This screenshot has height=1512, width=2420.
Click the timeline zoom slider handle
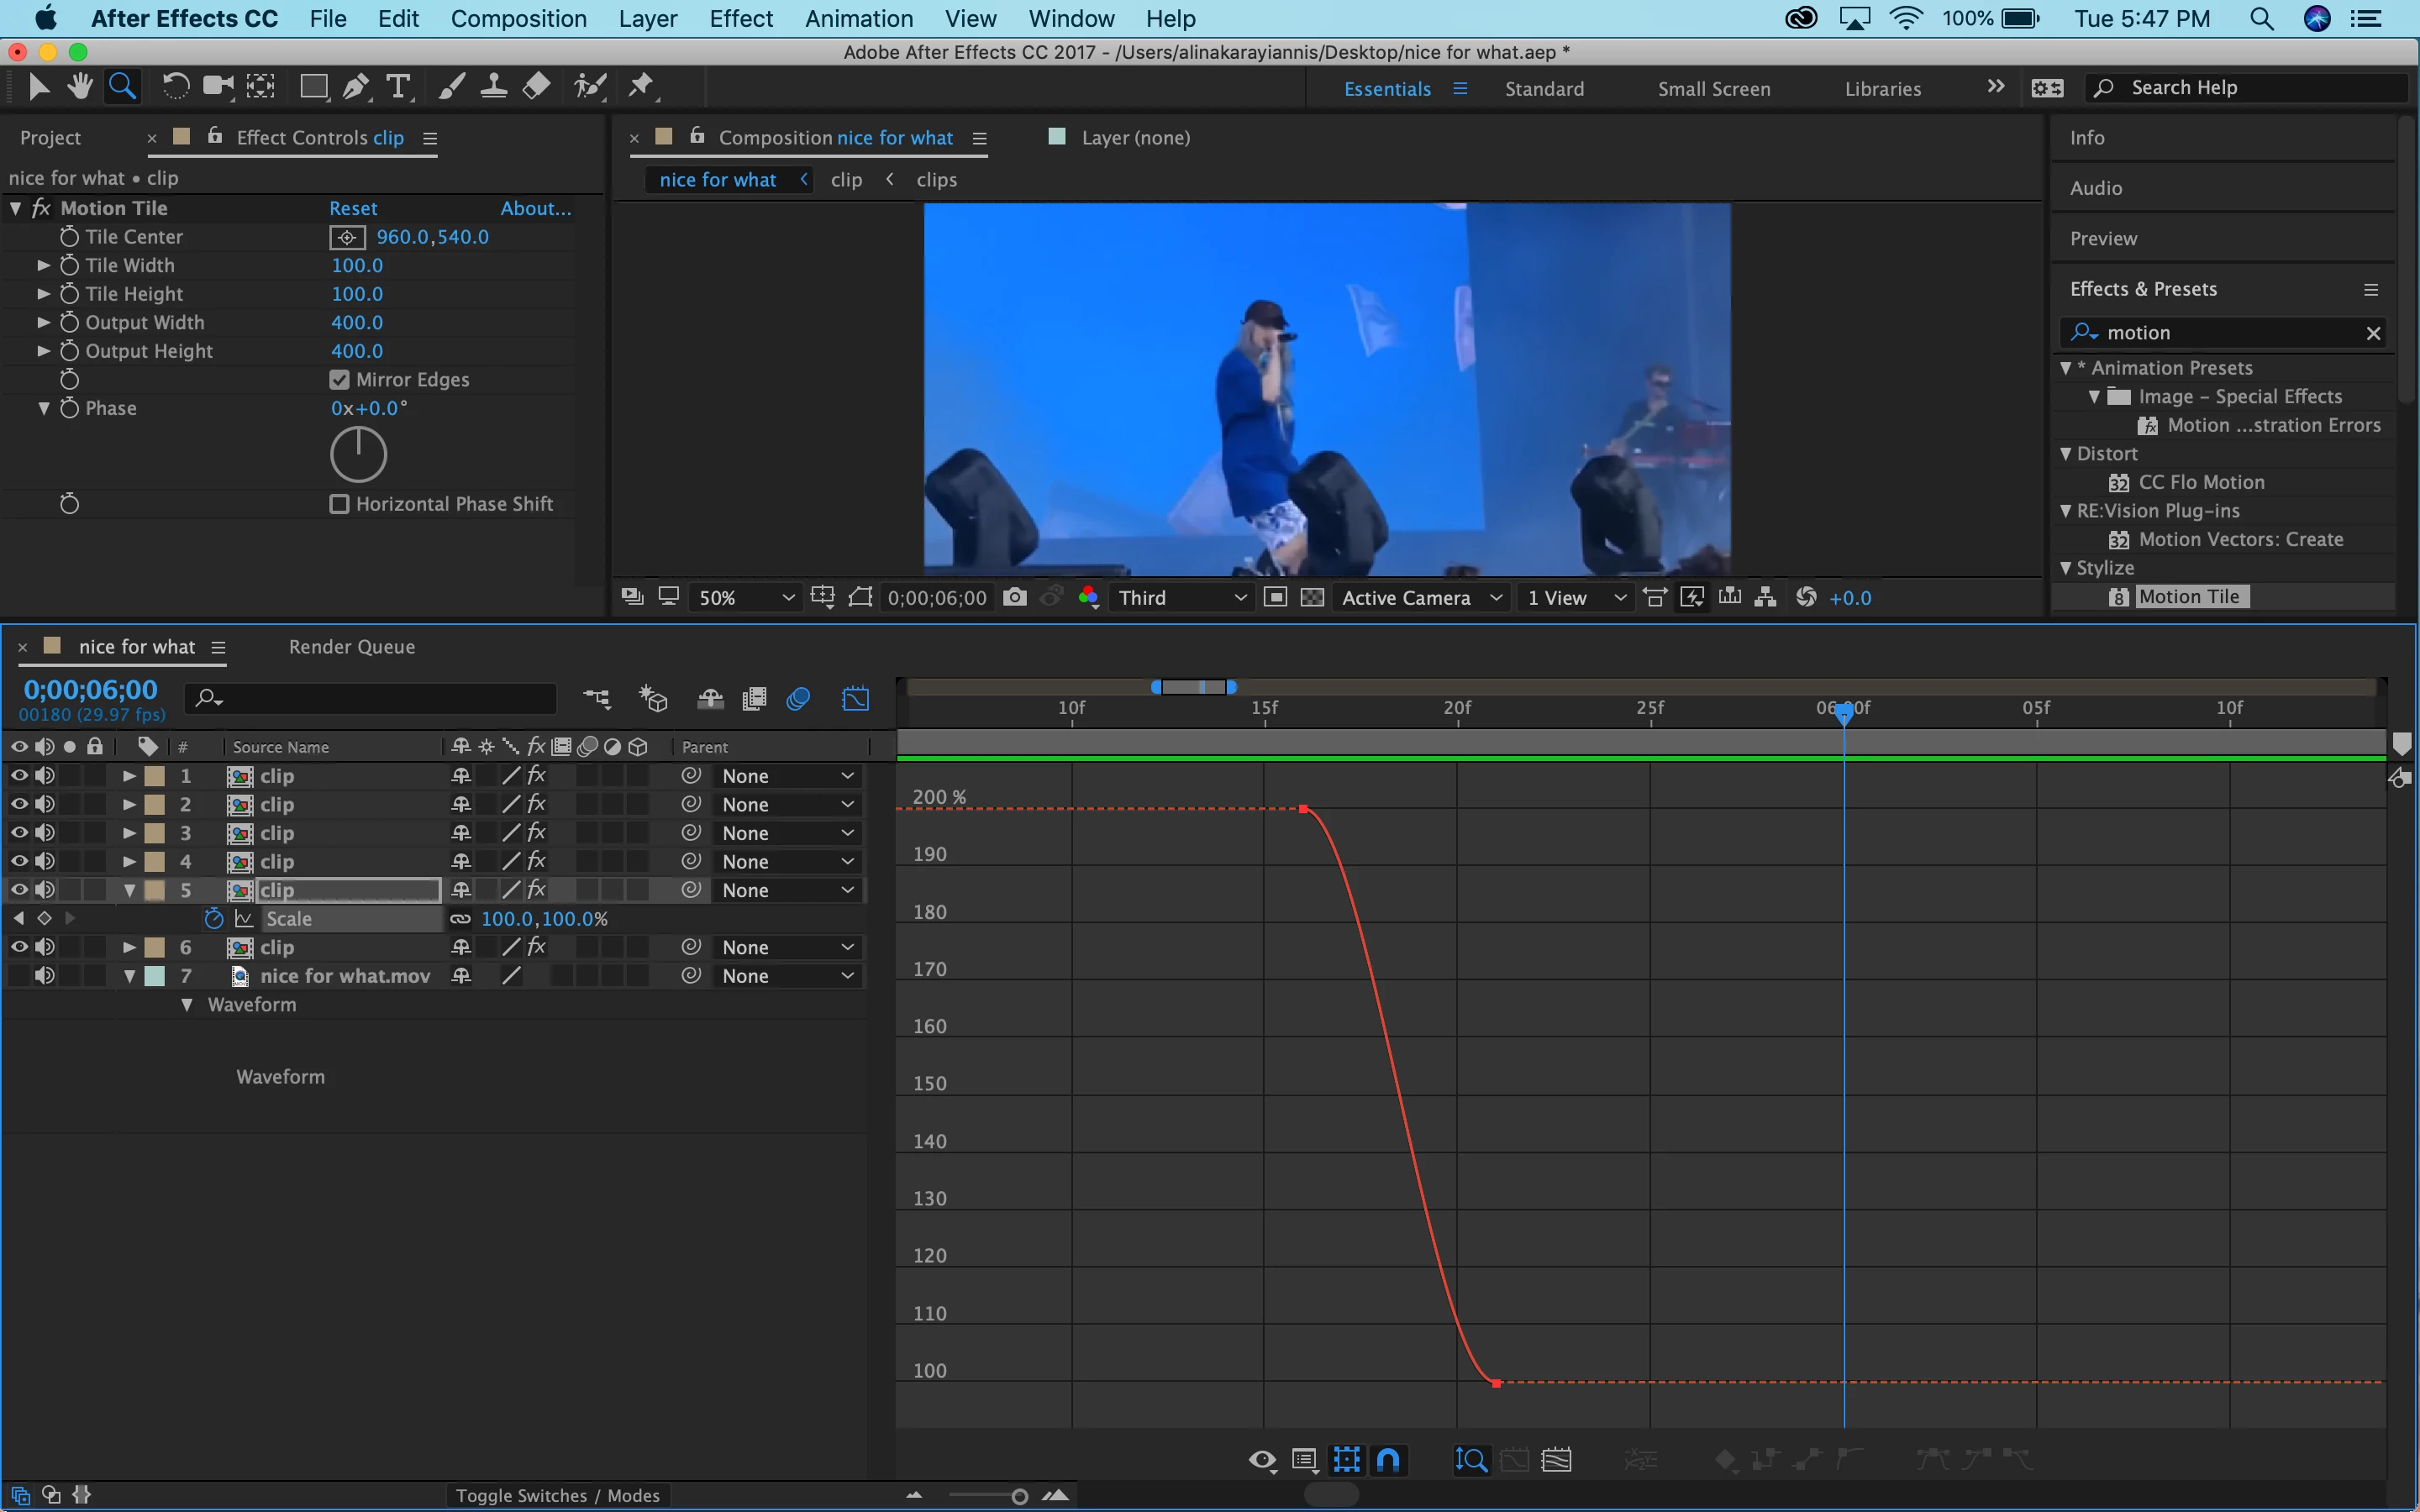[x=1019, y=1496]
